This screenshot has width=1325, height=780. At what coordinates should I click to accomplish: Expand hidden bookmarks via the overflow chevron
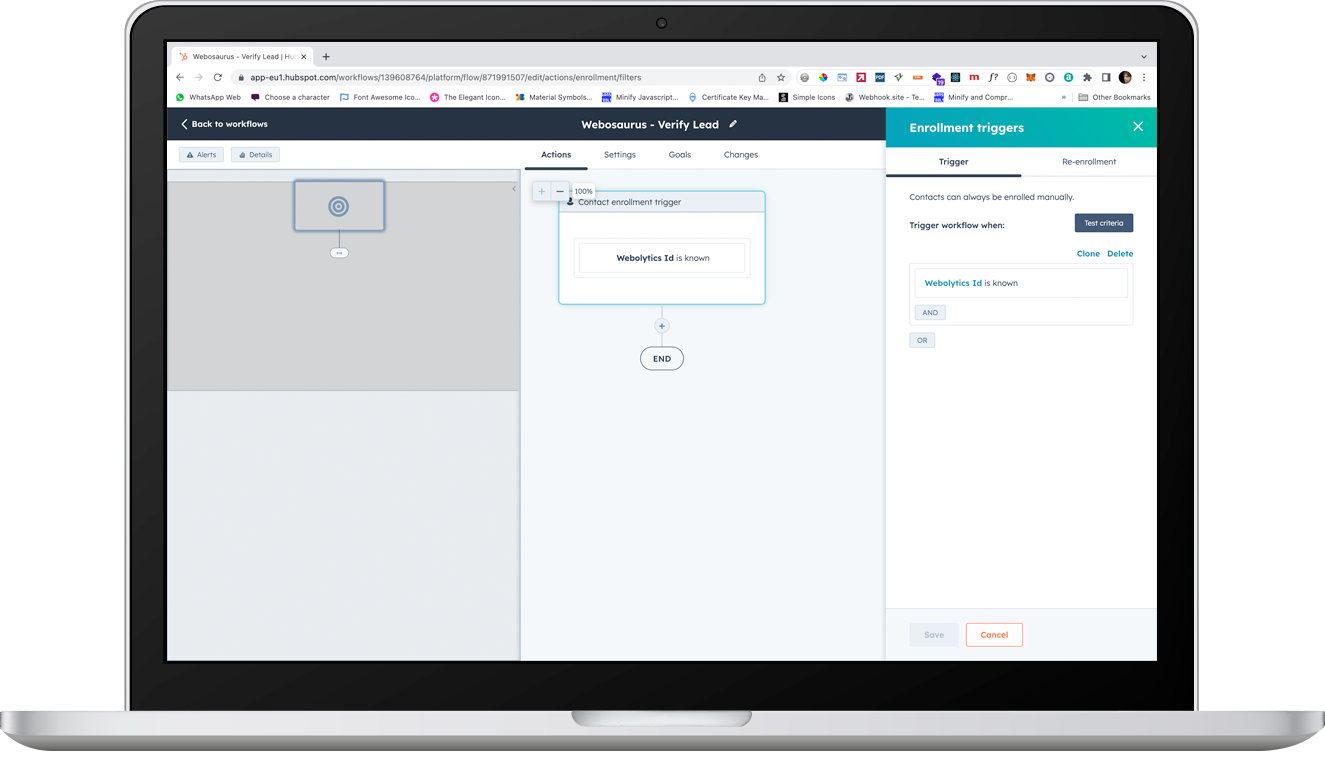[1063, 96]
